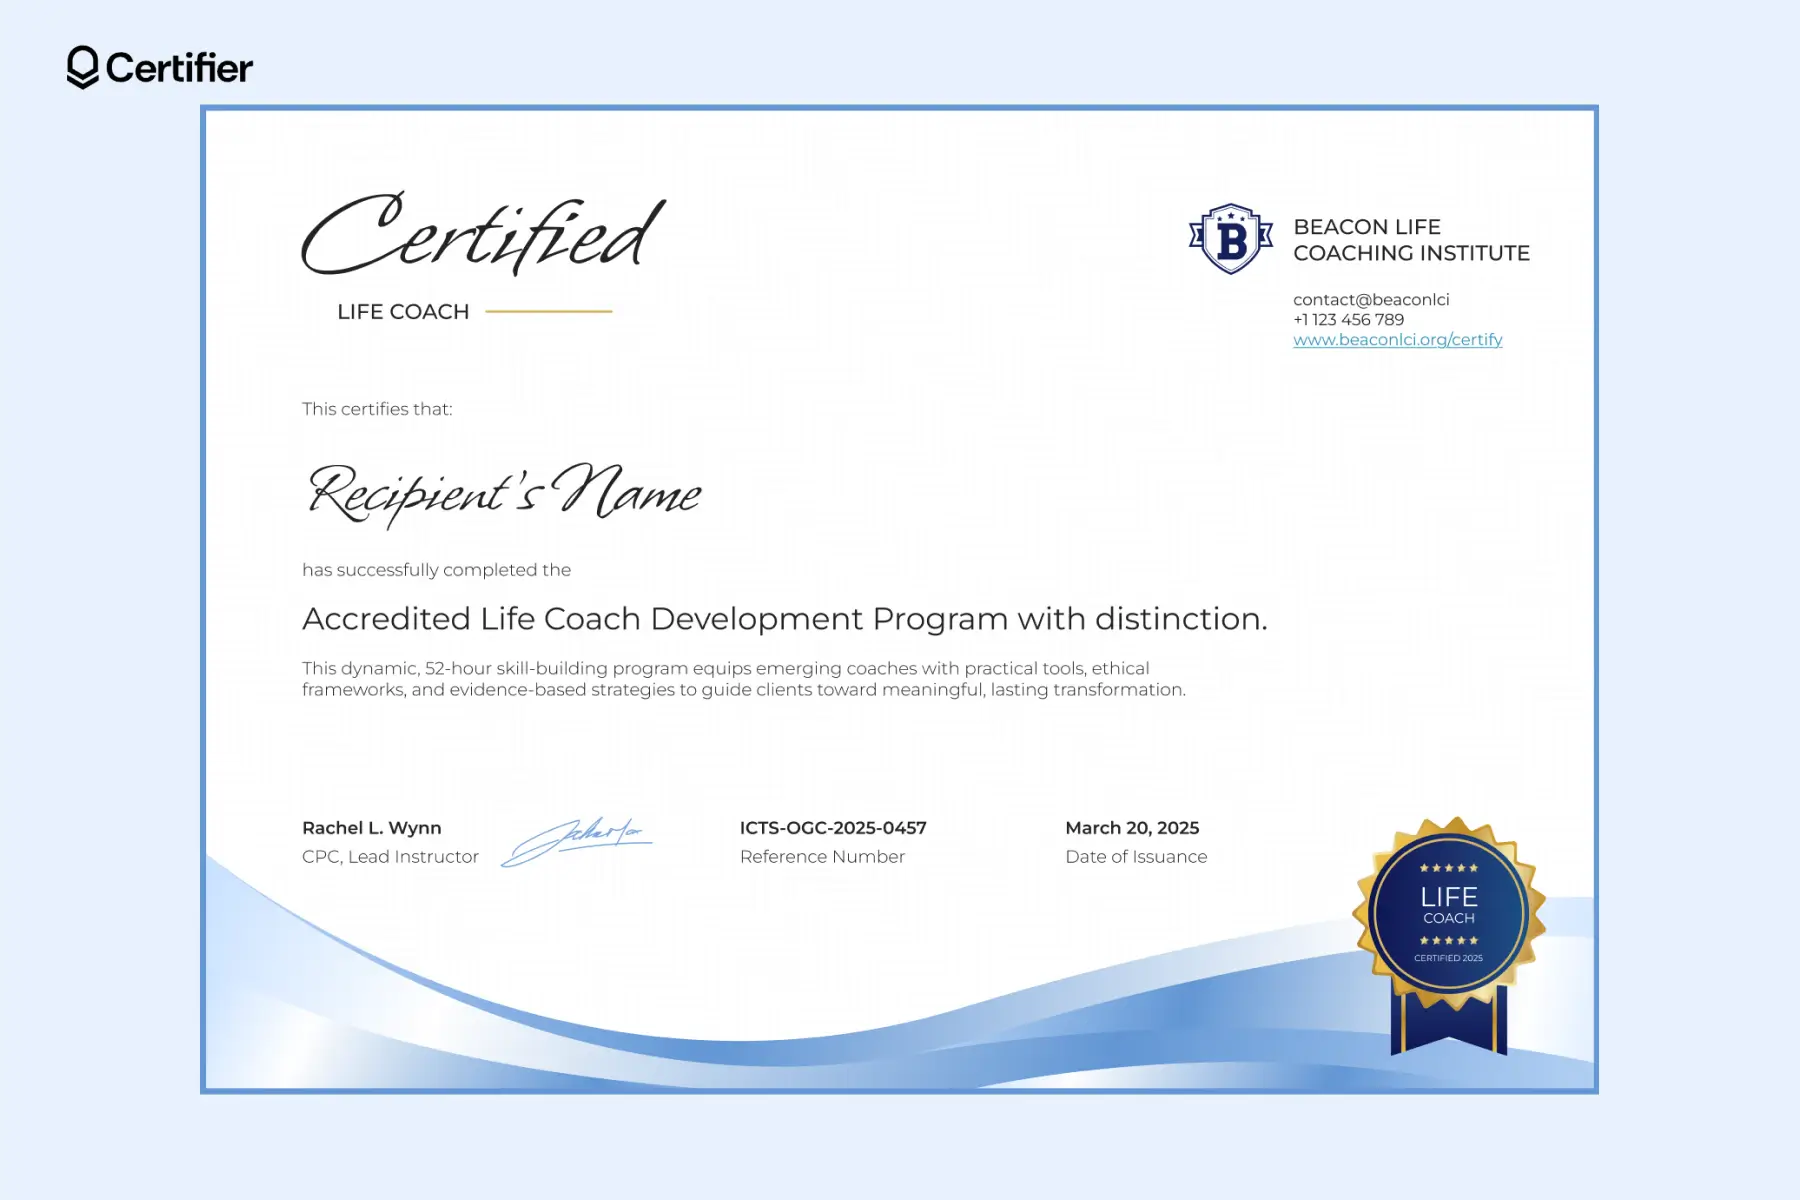Image resolution: width=1800 pixels, height=1200 pixels.
Task: Select the 'Certified' script heading
Action: [x=483, y=233]
